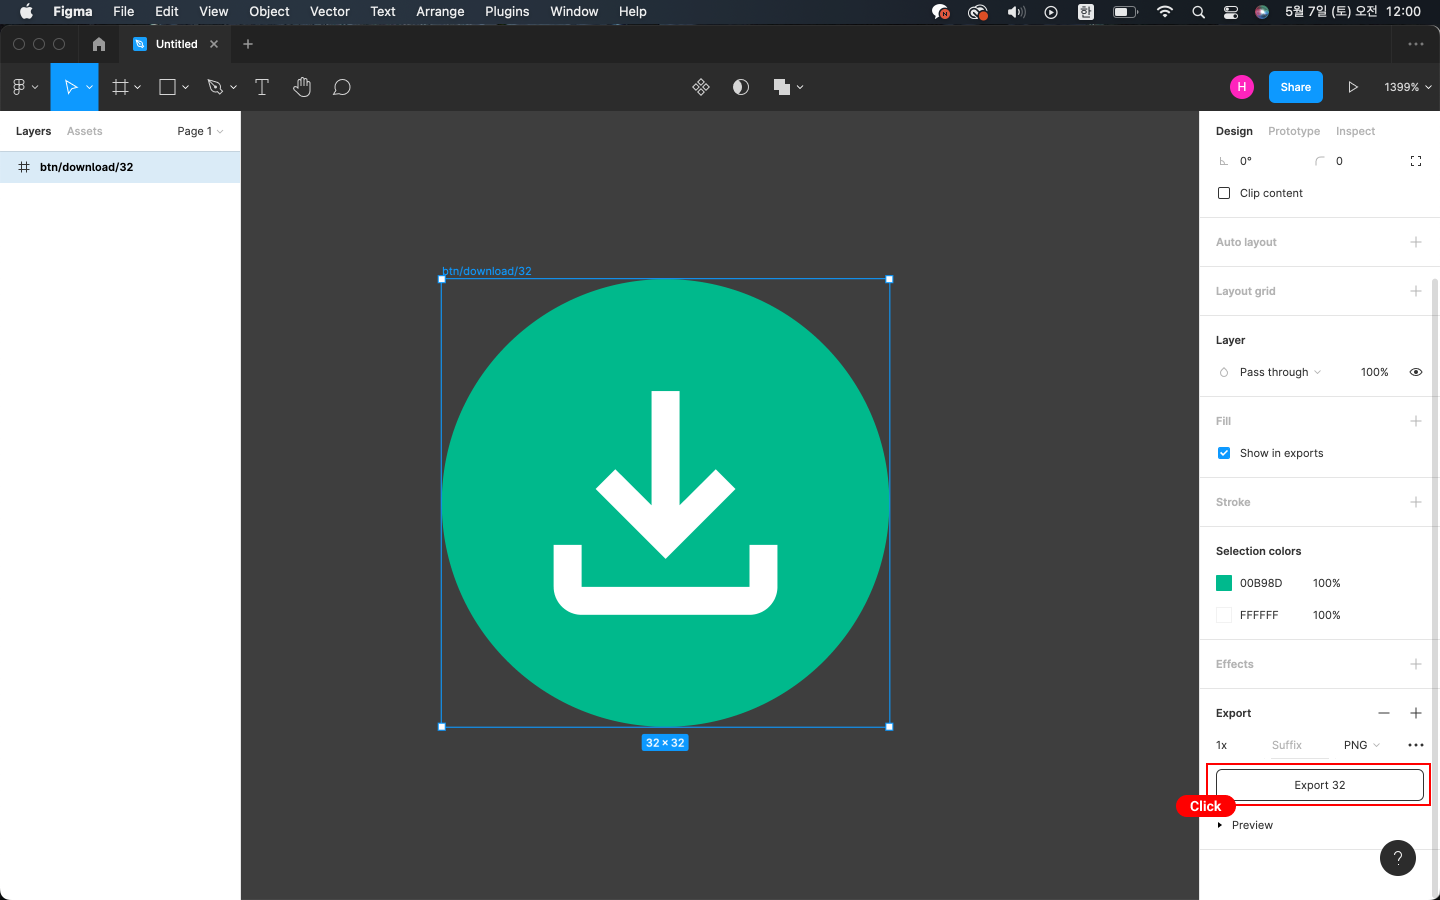Add an Effect with plus icon
Viewport: 1440px width, 900px height.
click(1416, 664)
